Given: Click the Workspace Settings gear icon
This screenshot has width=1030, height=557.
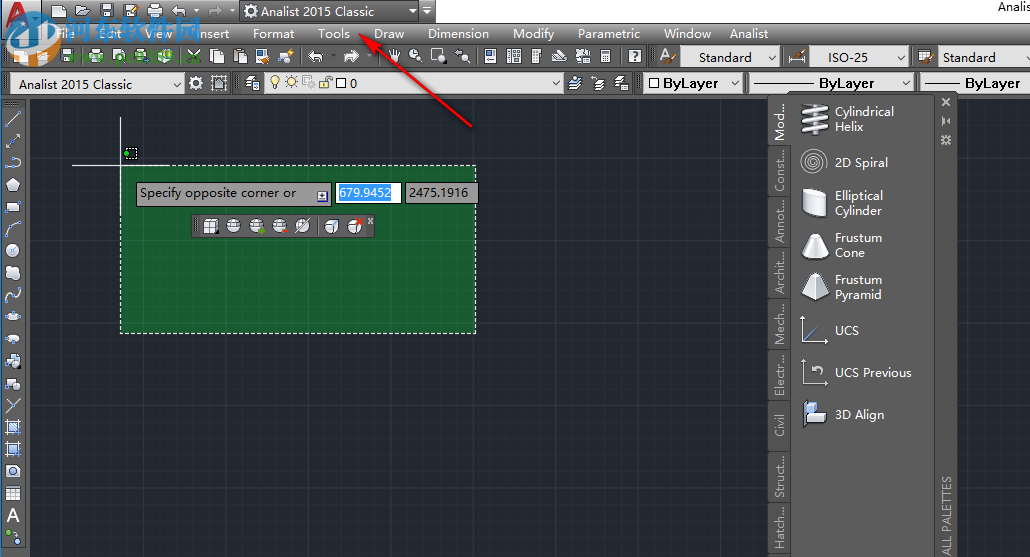Looking at the screenshot, I should pyautogui.click(x=196, y=83).
